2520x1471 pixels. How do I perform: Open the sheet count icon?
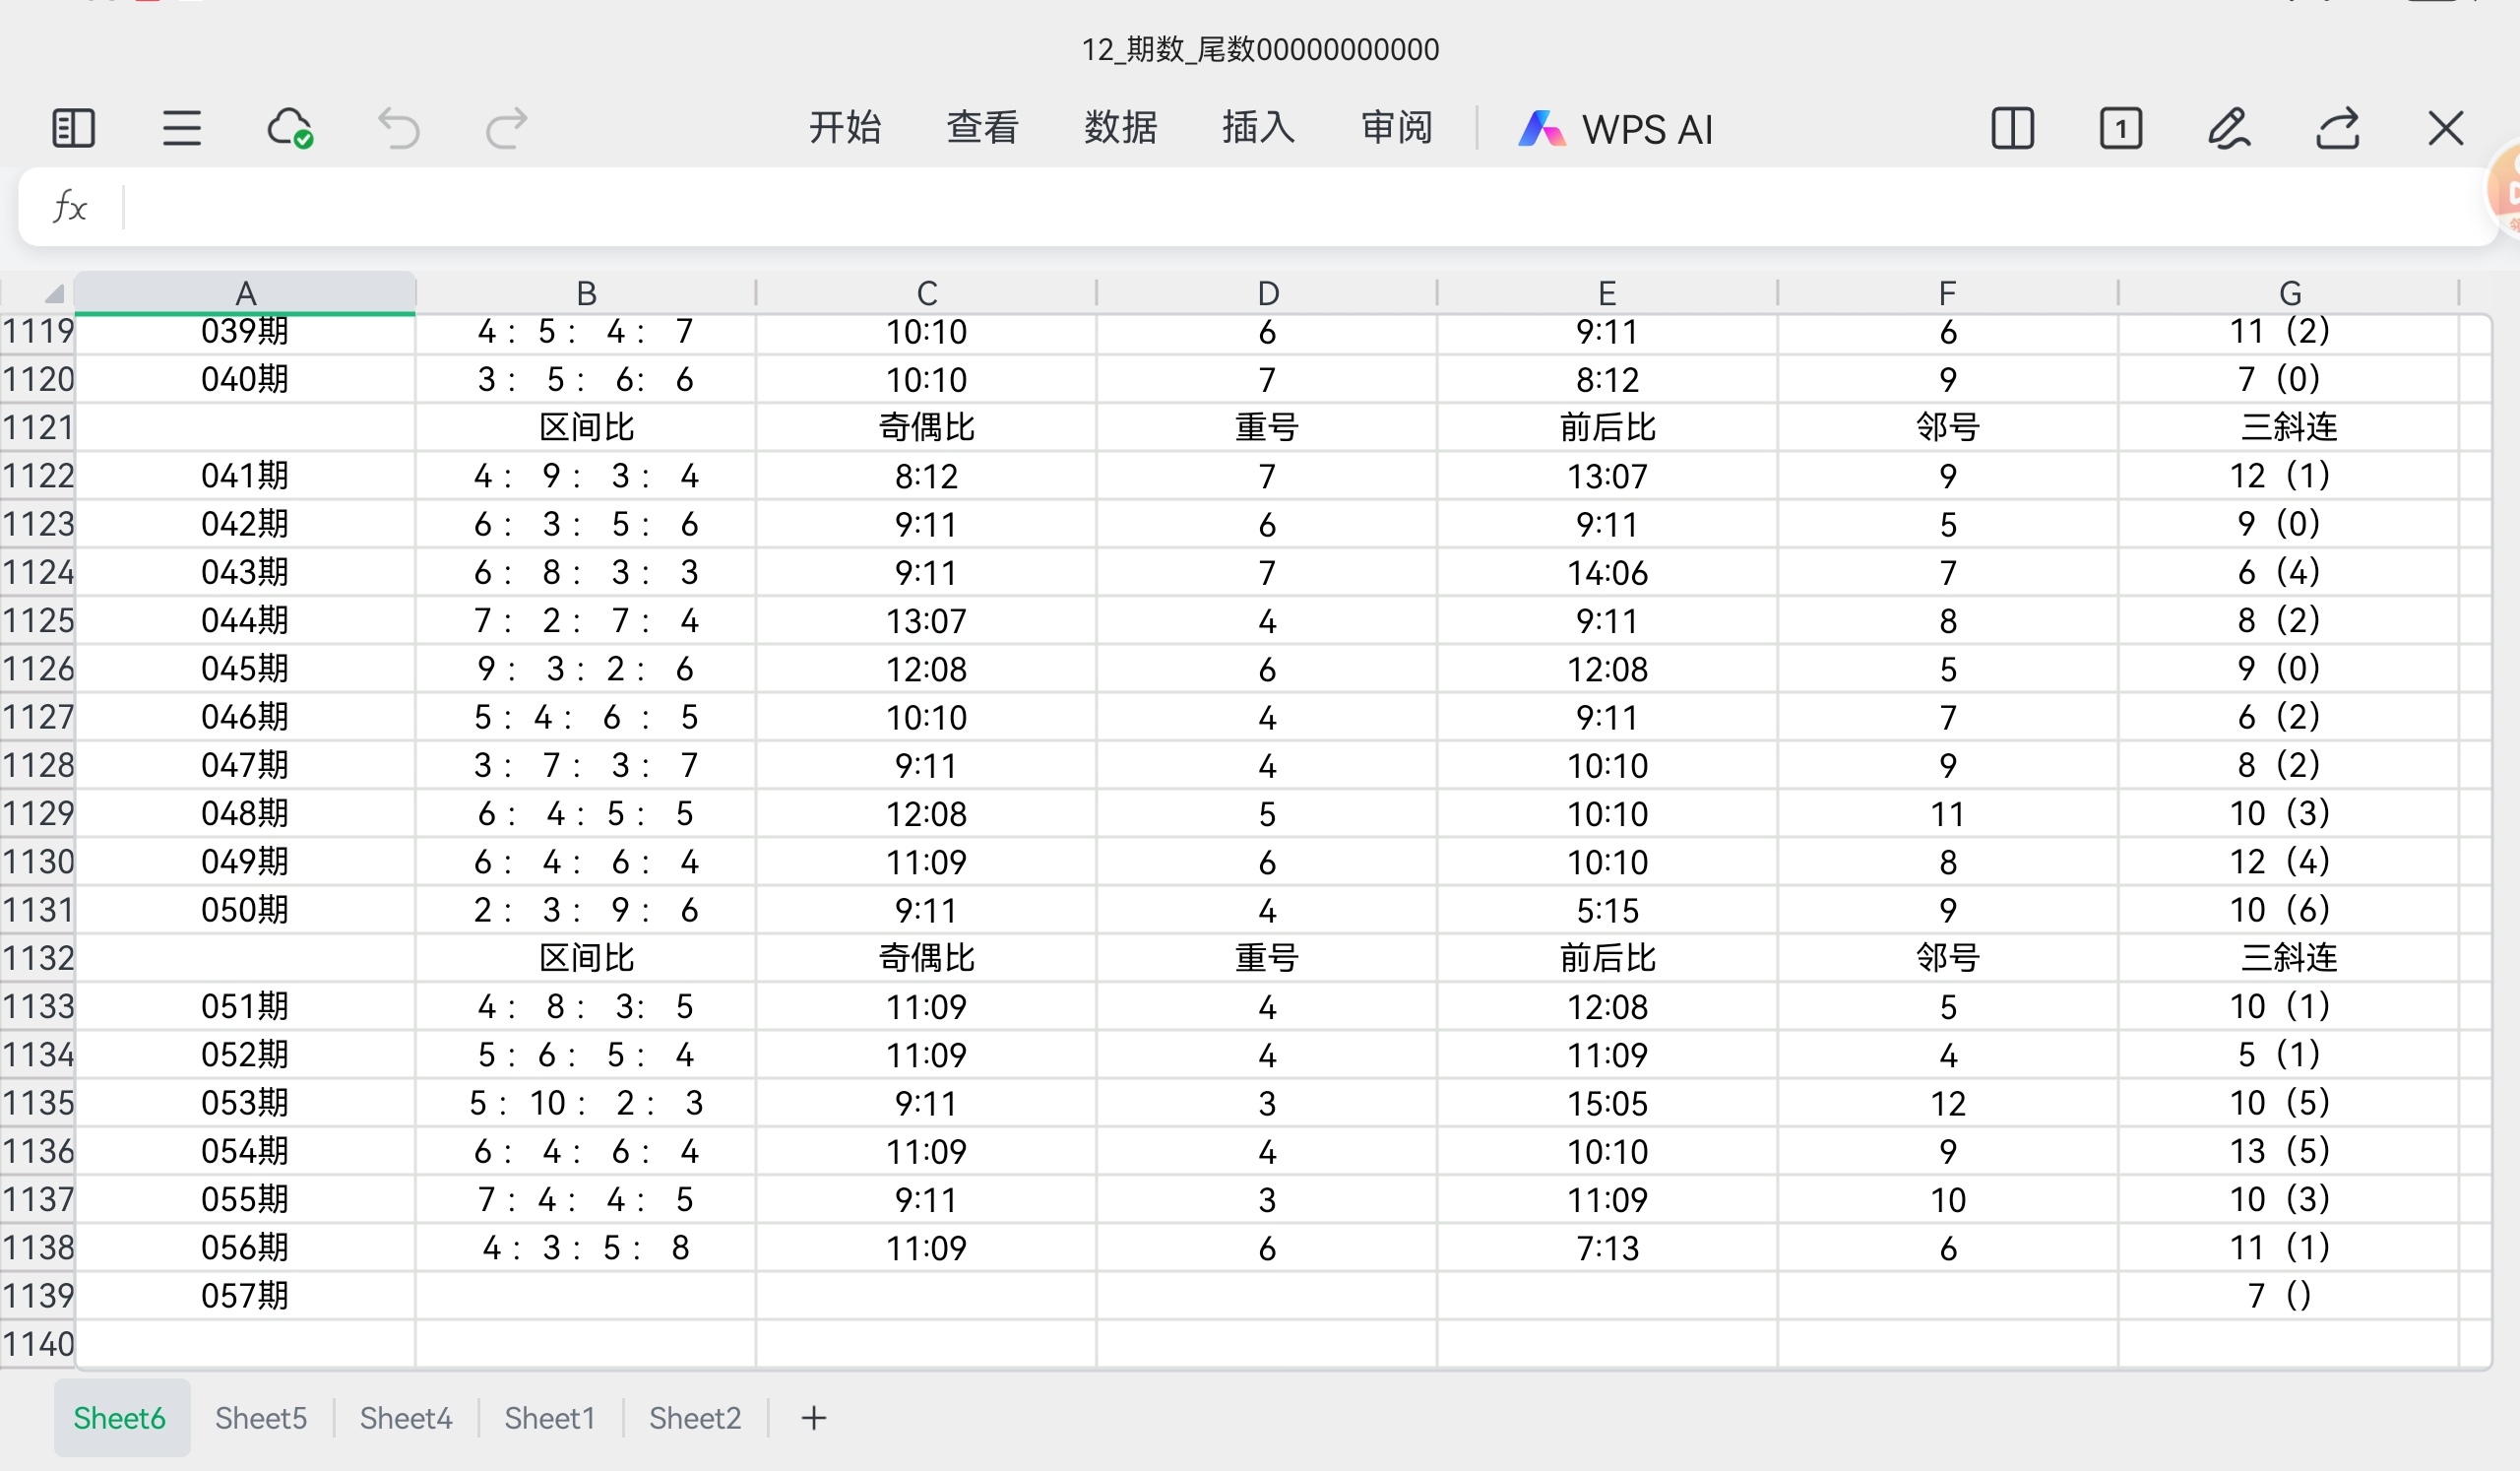(x=2120, y=128)
